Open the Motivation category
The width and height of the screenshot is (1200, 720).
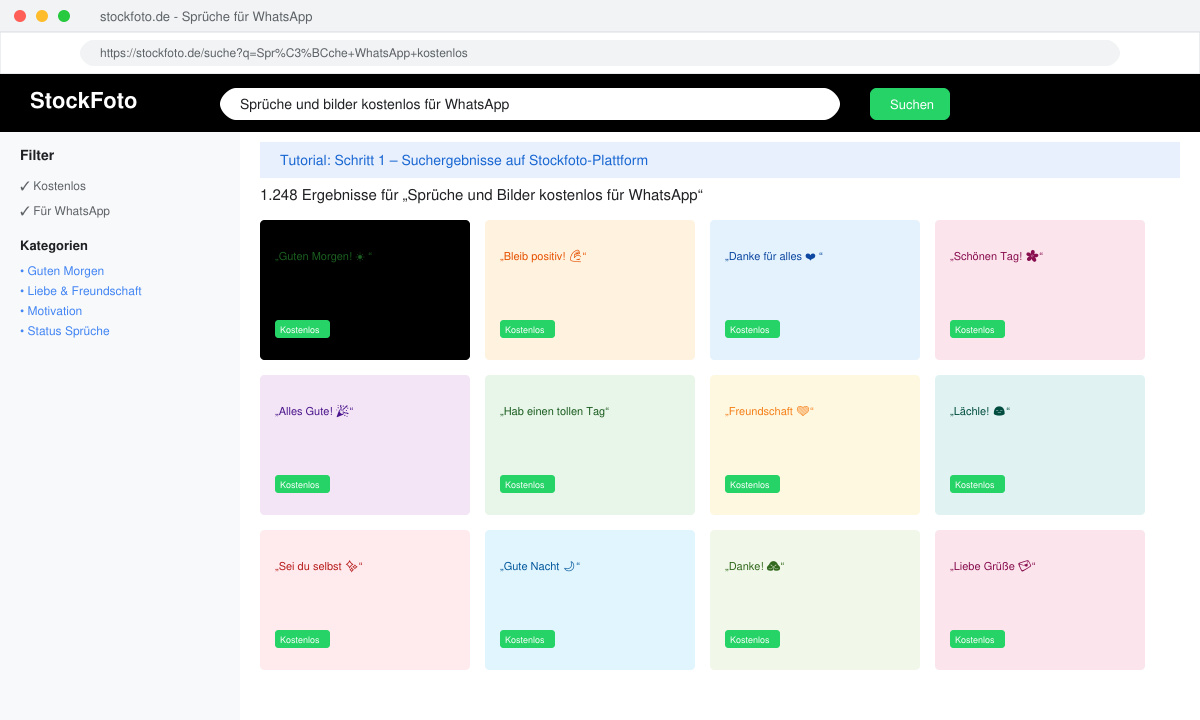coord(51,311)
